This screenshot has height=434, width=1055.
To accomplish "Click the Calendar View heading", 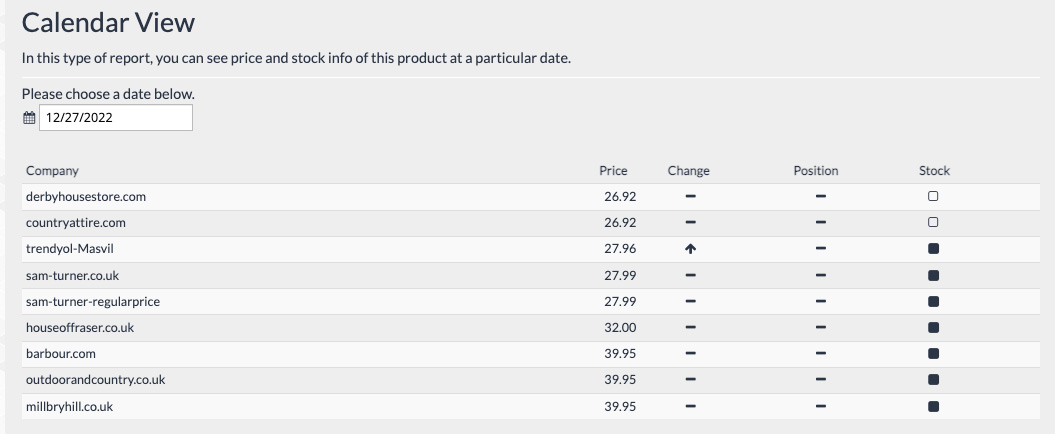I will click(x=108, y=22).
